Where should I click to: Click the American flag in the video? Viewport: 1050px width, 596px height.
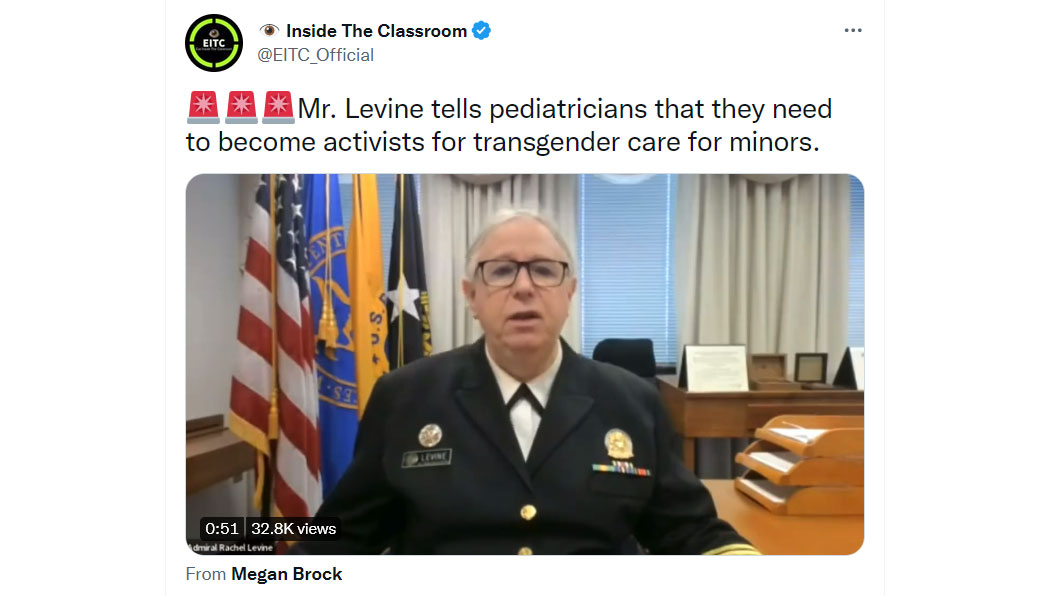275,348
